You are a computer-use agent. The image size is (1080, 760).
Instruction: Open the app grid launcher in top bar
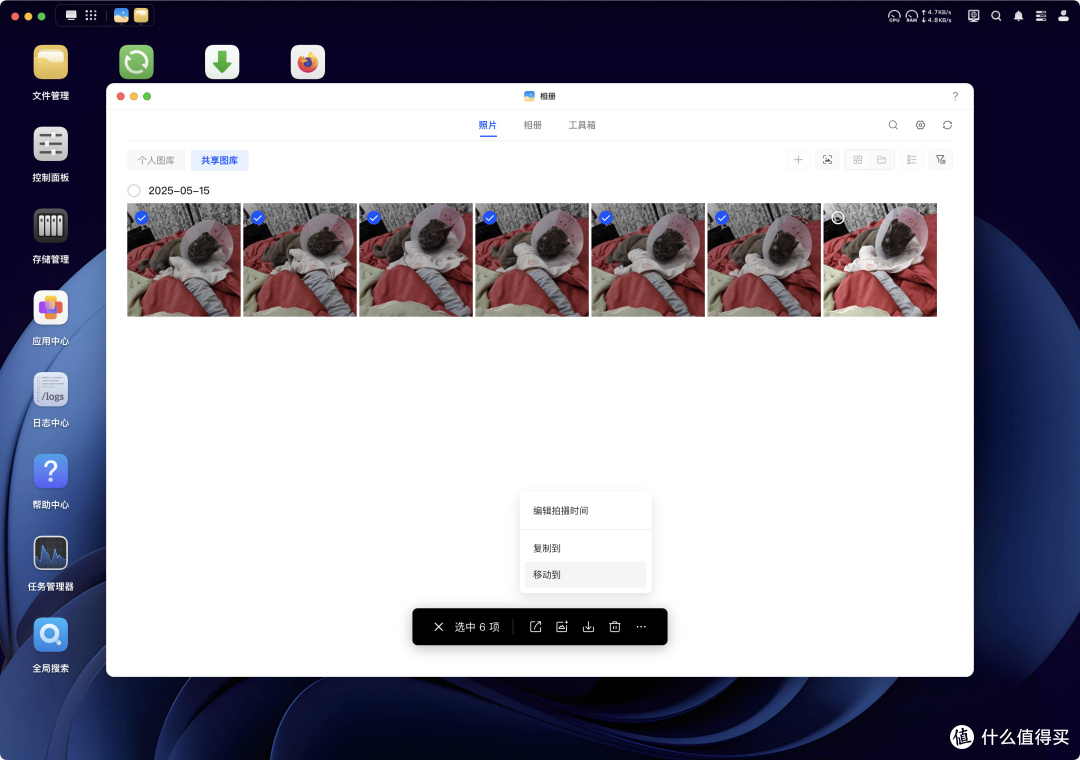click(91, 15)
